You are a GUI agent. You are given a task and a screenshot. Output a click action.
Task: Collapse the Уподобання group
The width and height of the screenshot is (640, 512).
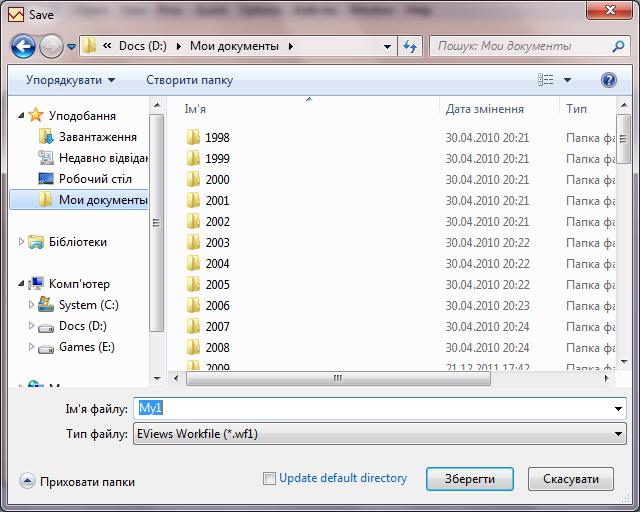click(21, 116)
